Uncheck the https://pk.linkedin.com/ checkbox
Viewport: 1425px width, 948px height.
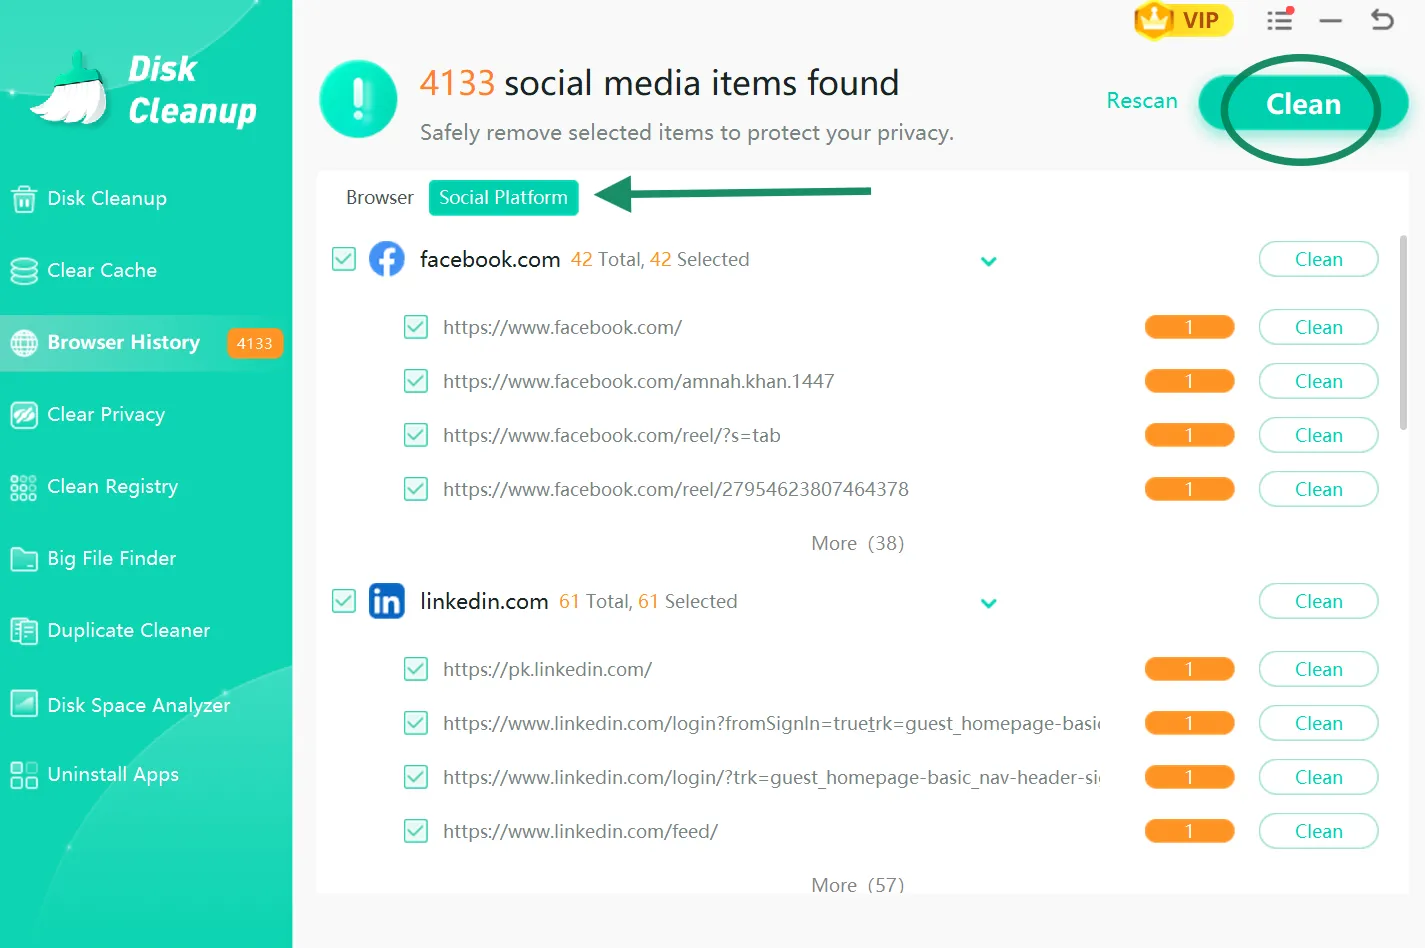(416, 669)
